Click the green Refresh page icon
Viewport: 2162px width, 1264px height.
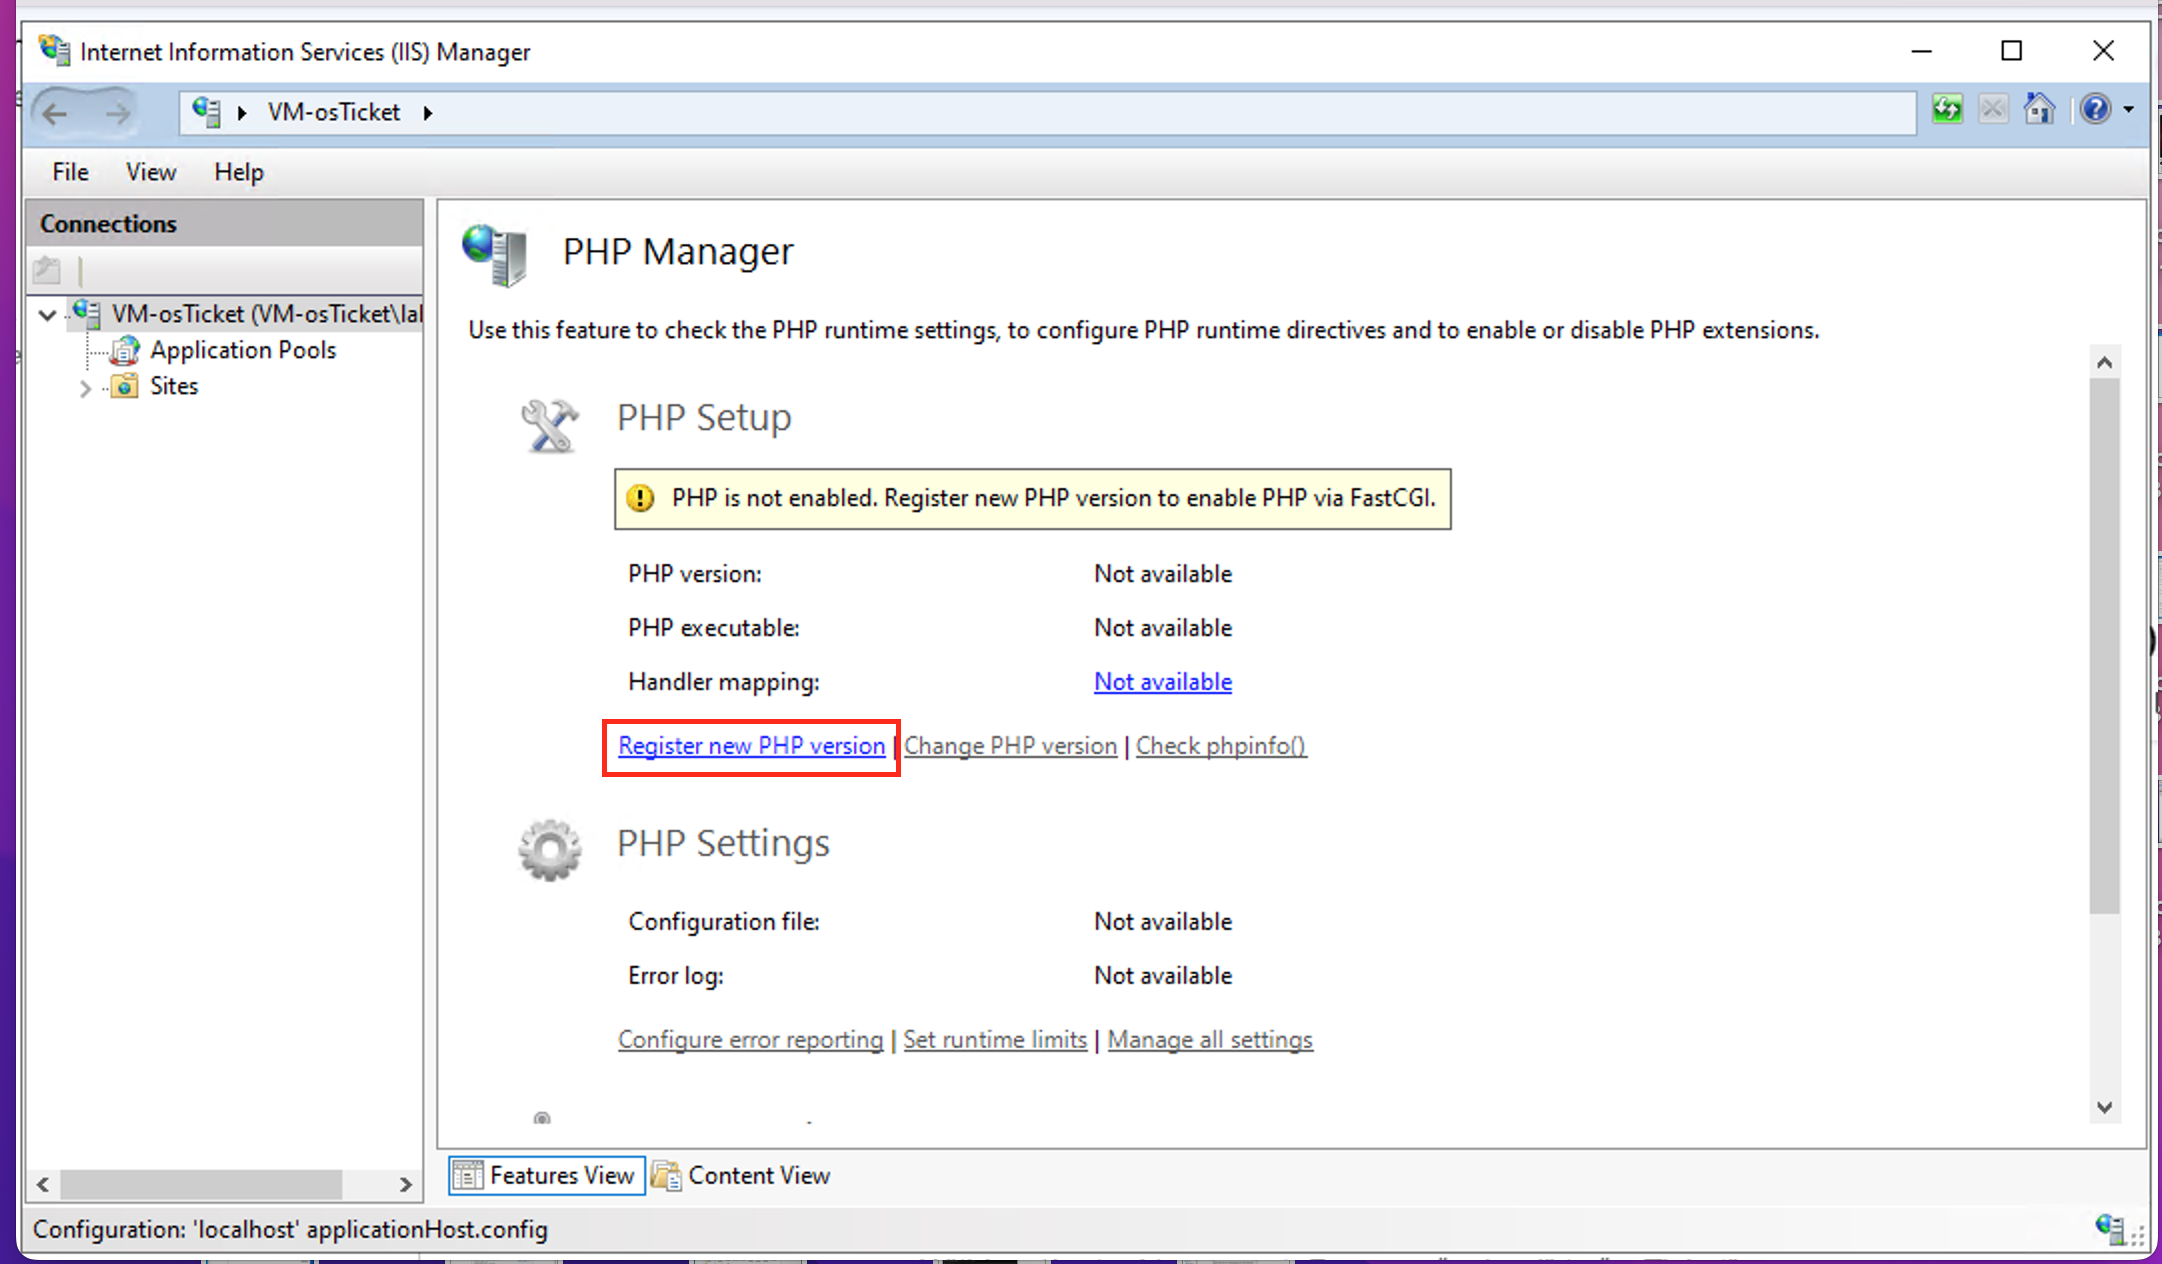pos(1946,109)
